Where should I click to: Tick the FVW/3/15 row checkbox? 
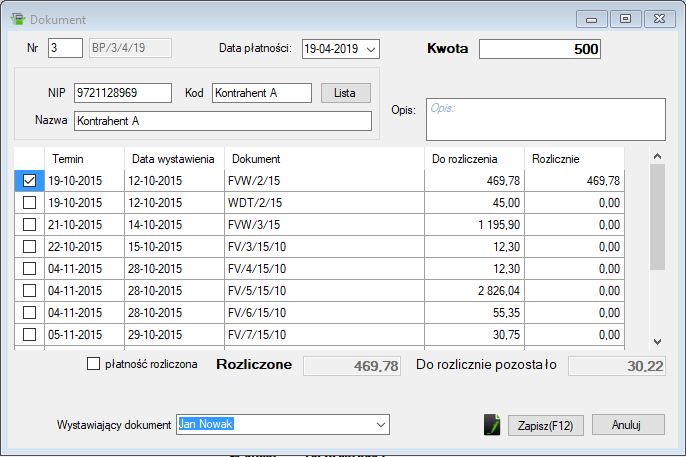[x=29, y=225]
